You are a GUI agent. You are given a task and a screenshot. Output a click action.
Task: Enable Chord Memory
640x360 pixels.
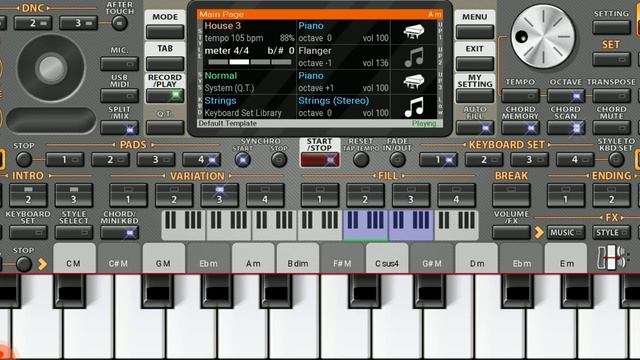click(x=520, y=128)
